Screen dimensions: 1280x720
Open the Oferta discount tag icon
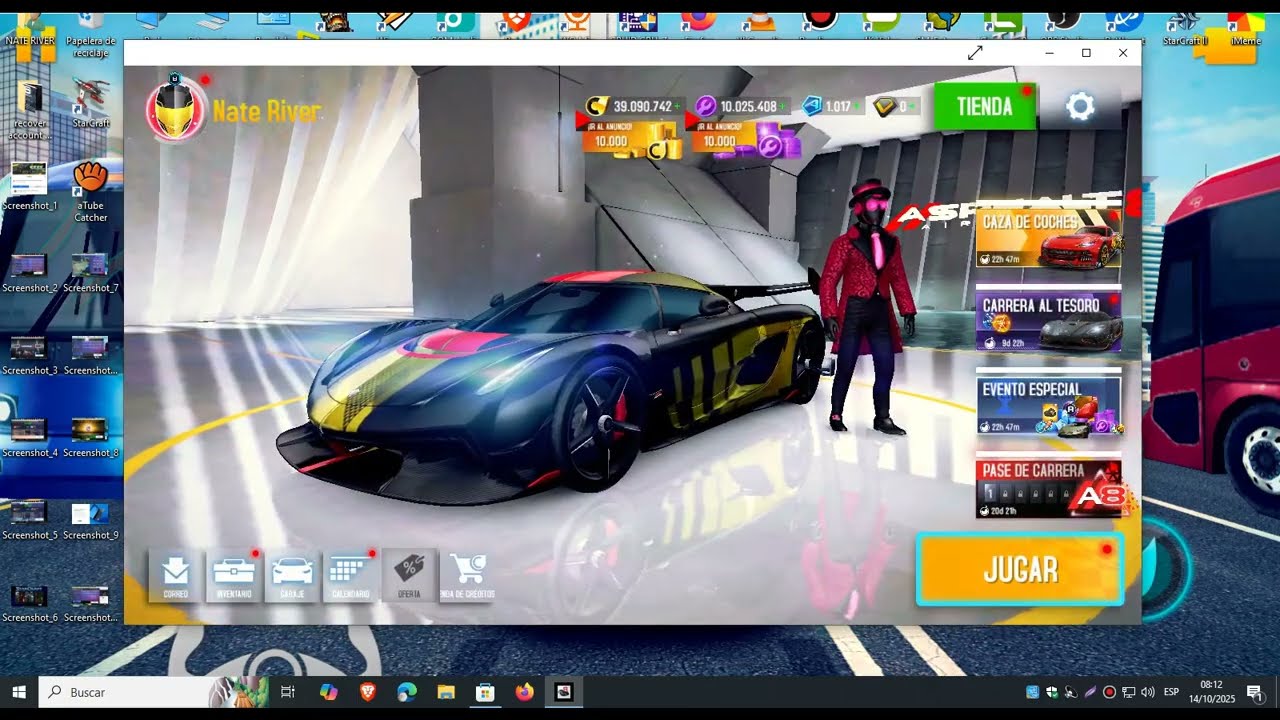click(x=409, y=575)
